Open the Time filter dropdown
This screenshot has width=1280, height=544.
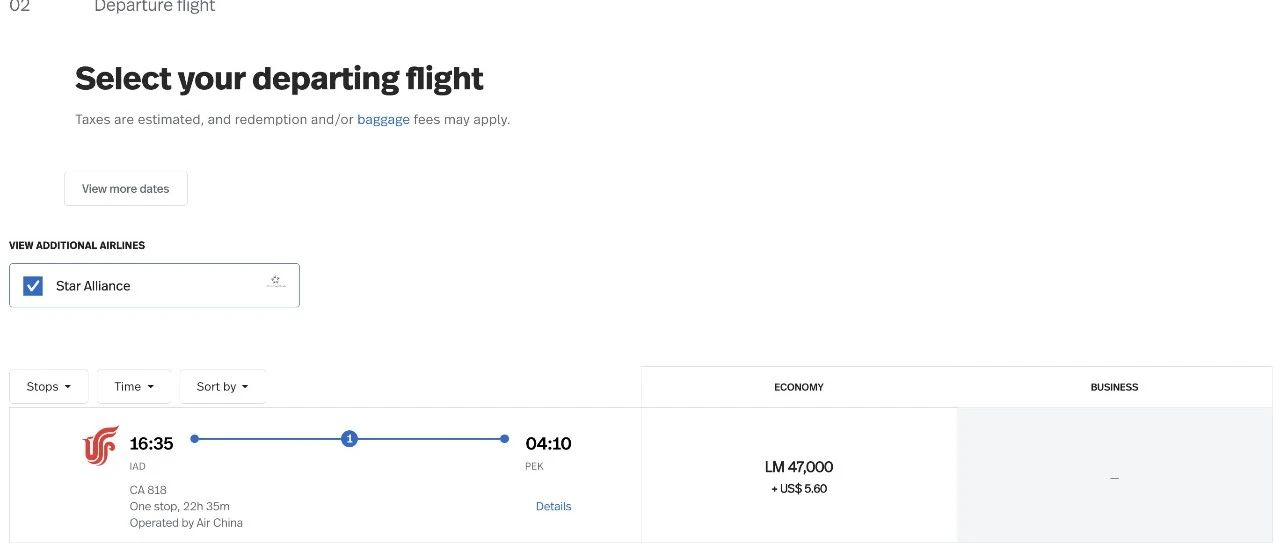[x=134, y=387]
